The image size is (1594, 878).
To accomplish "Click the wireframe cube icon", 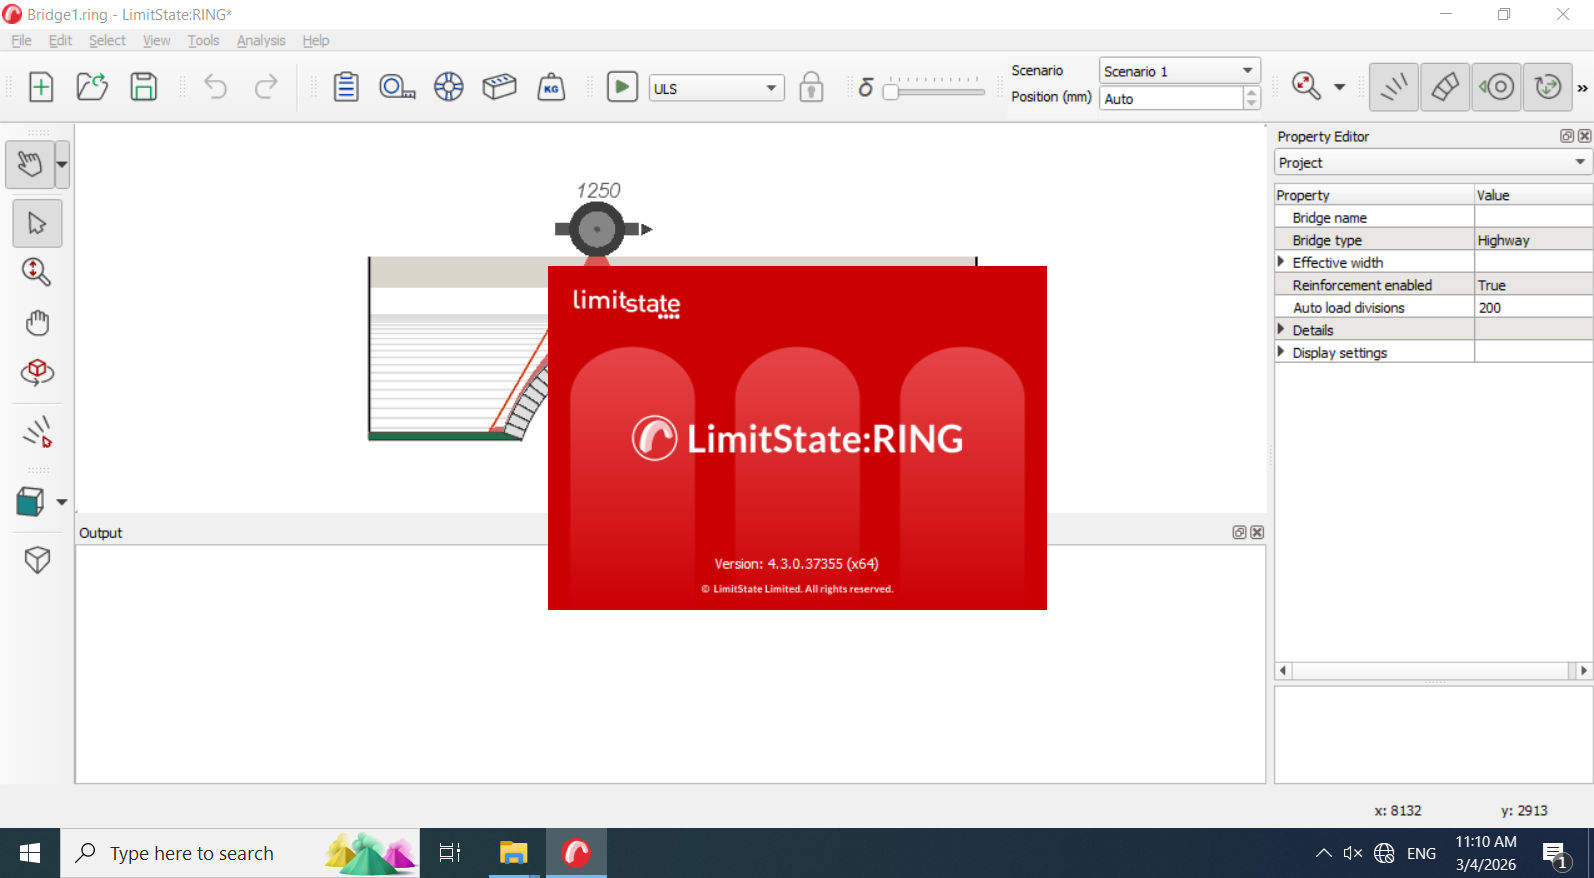I will click(37, 560).
